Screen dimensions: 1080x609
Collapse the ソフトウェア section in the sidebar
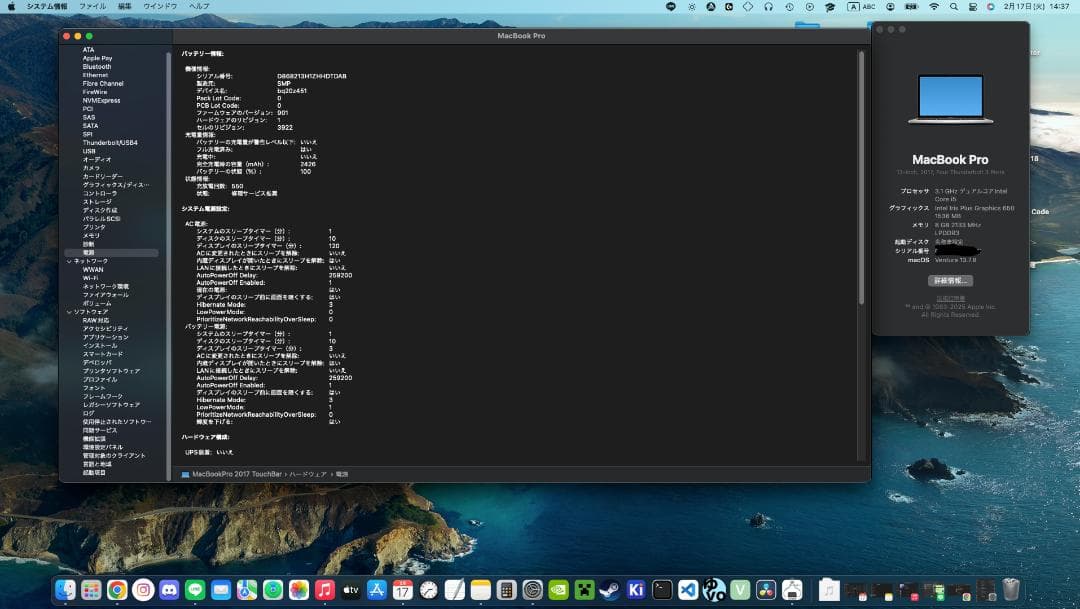(x=69, y=311)
